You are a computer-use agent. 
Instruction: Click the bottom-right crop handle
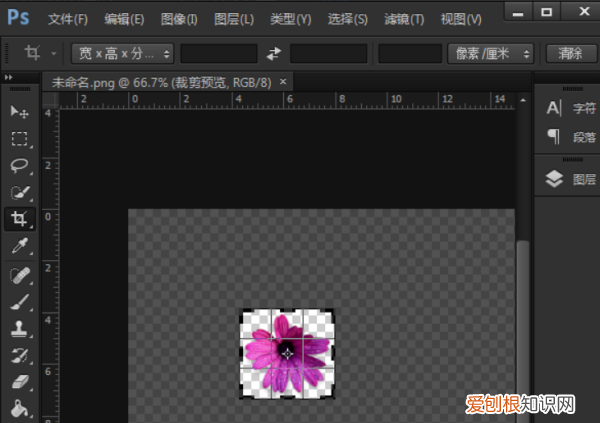[x=332, y=395]
